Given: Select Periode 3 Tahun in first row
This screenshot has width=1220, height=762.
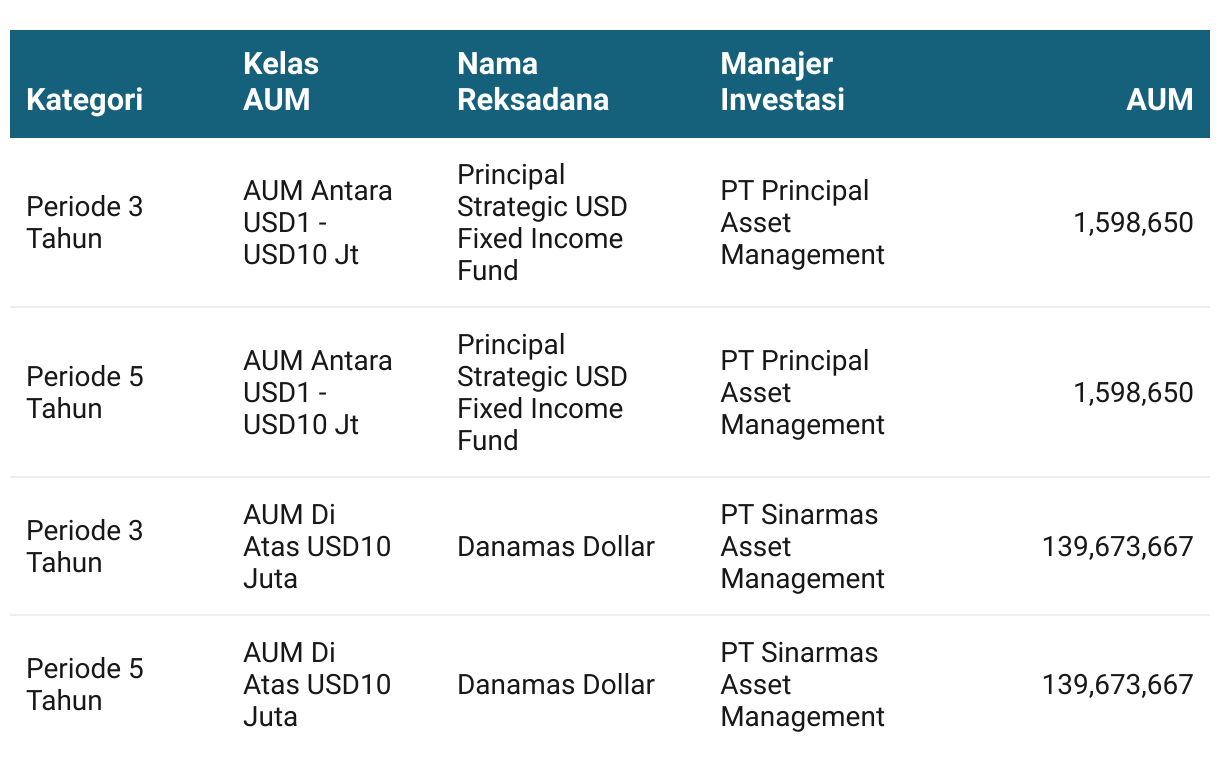Looking at the screenshot, I should point(85,222).
